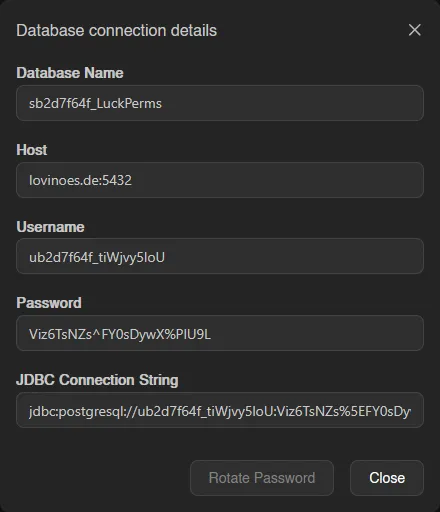Dismiss the dialog with the X icon
The width and height of the screenshot is (440, 512).
pos(415,30)
